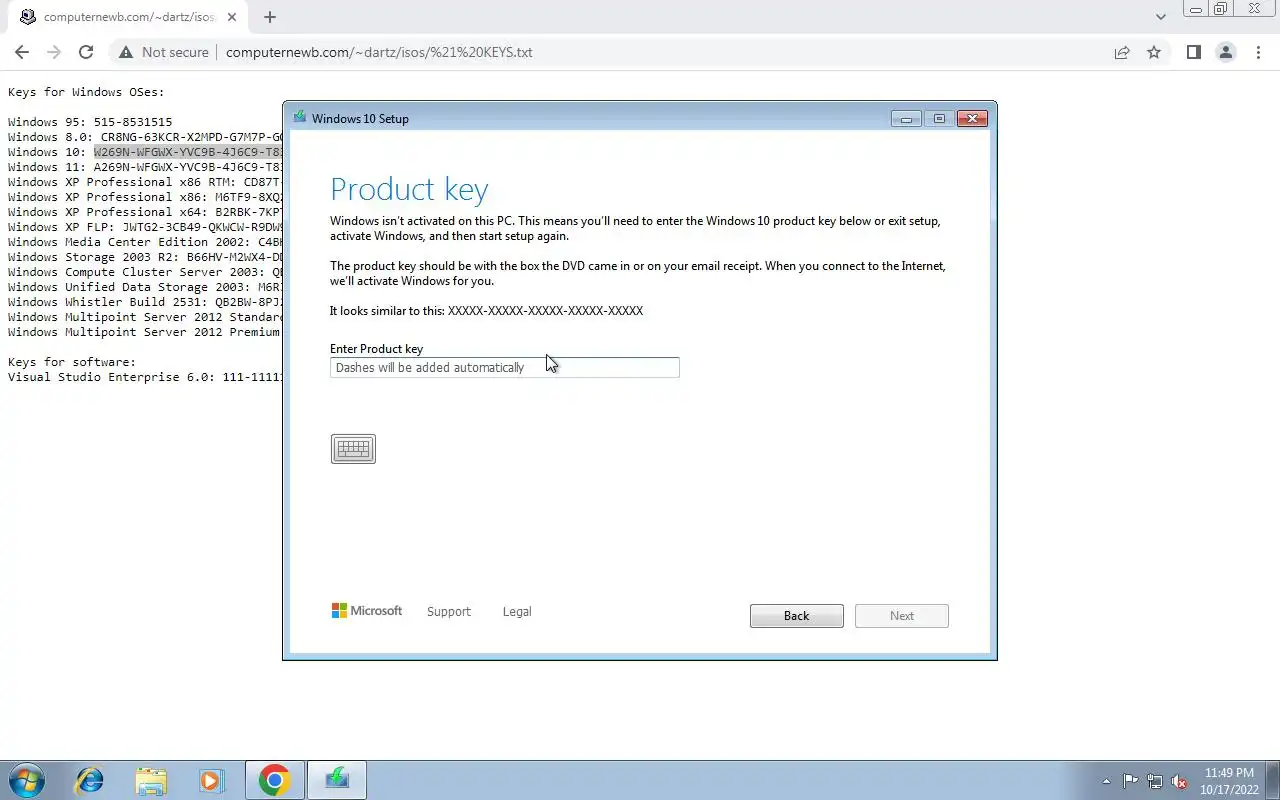Click the Enter Product key field
Image resolution: width=1280 pixels, height=800 pixels.
click(504, 367)
